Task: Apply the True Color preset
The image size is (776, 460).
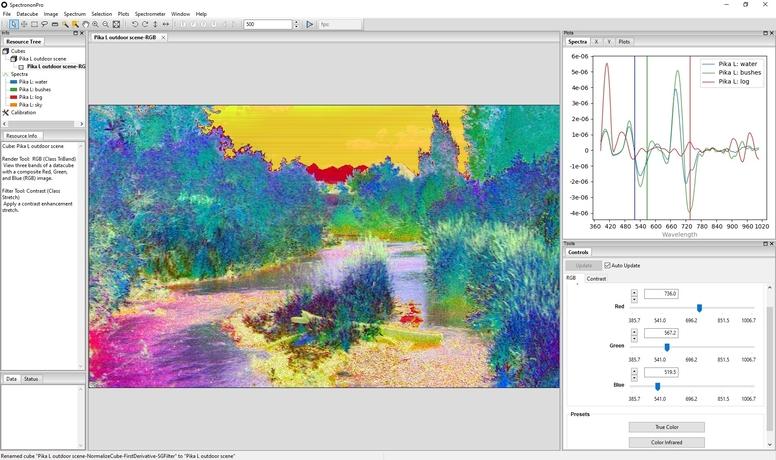Action: click(666, 427)
